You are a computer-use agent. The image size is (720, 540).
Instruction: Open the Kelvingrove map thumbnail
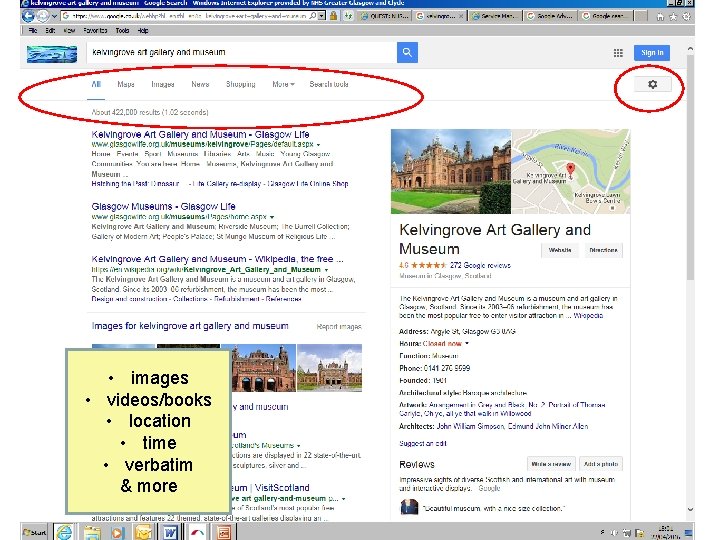pyautogui.click(x=571, y=171)
